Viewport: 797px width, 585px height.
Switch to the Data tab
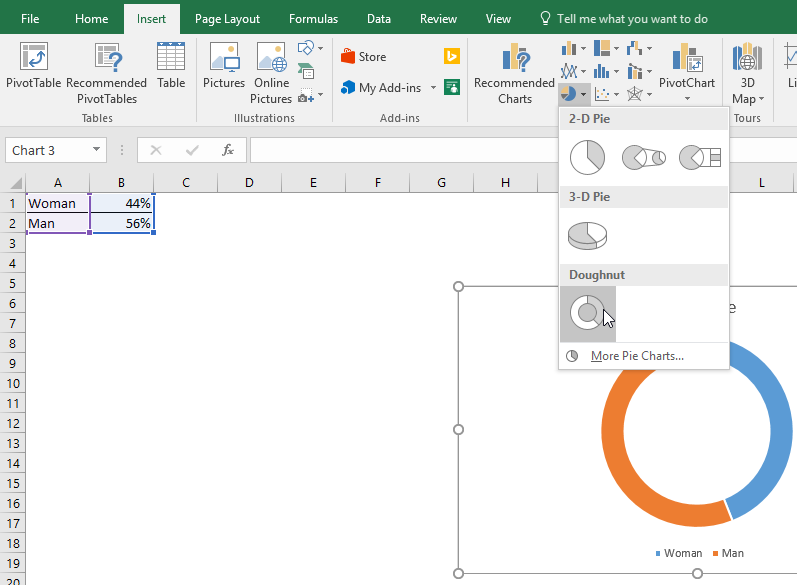coord(379,19)
